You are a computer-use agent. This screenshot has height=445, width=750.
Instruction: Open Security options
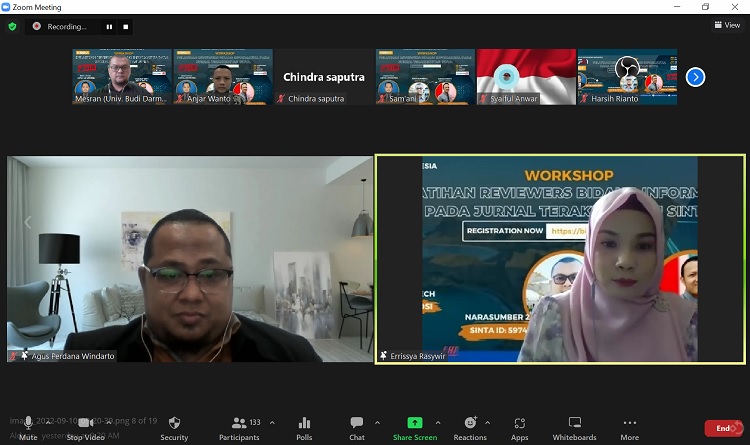pyautogui.click(x=174, y=428)
